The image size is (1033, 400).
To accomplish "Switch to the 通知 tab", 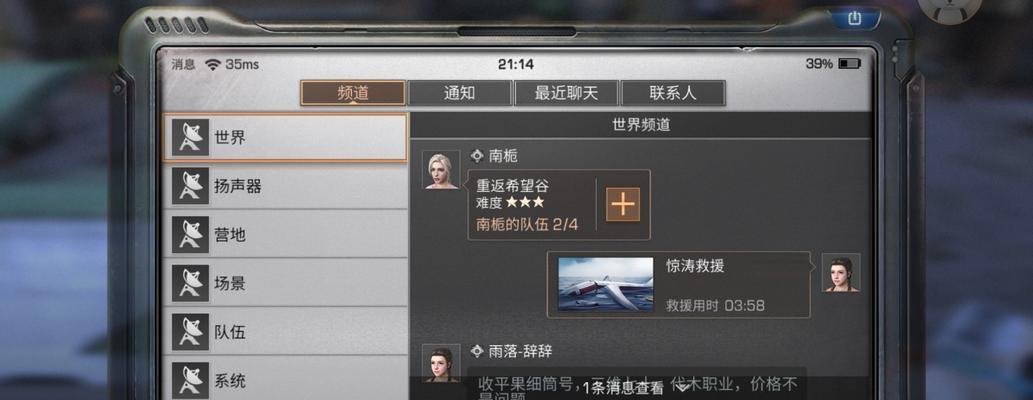I will pyautogui.click(x=460, y=93).
